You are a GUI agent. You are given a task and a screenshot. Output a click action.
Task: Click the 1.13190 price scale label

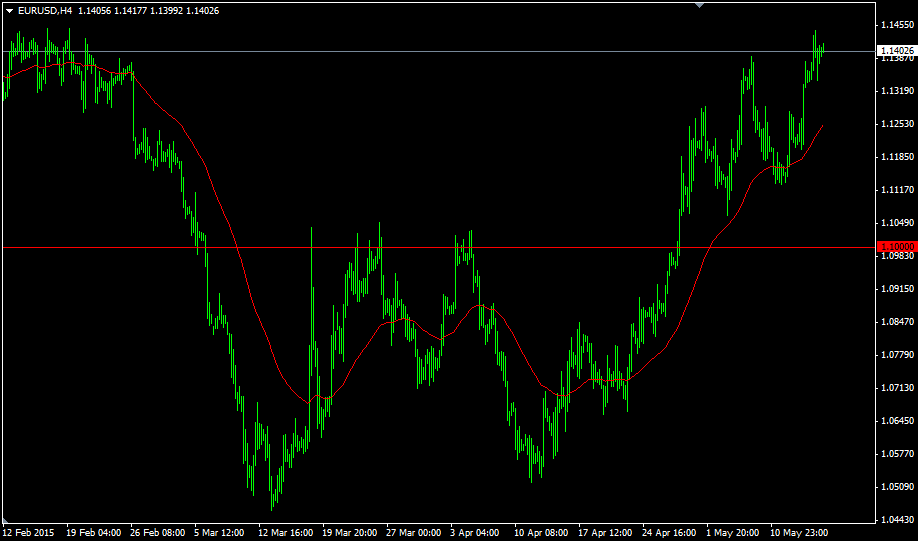[x=898, y=91]
